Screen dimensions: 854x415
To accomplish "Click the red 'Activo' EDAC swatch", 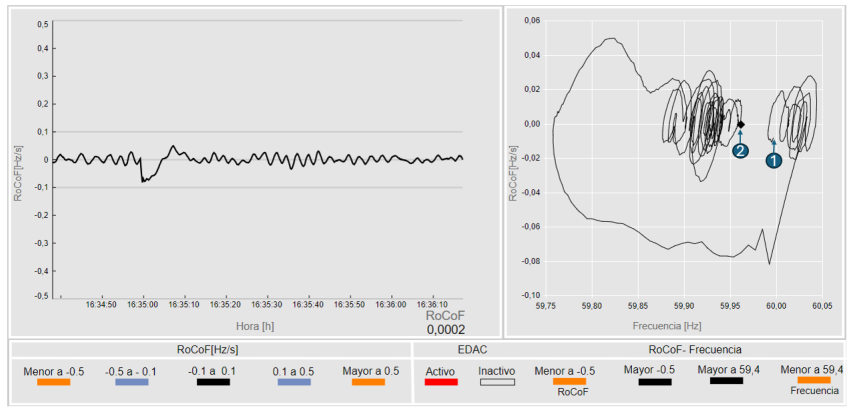I will point(441,382).
